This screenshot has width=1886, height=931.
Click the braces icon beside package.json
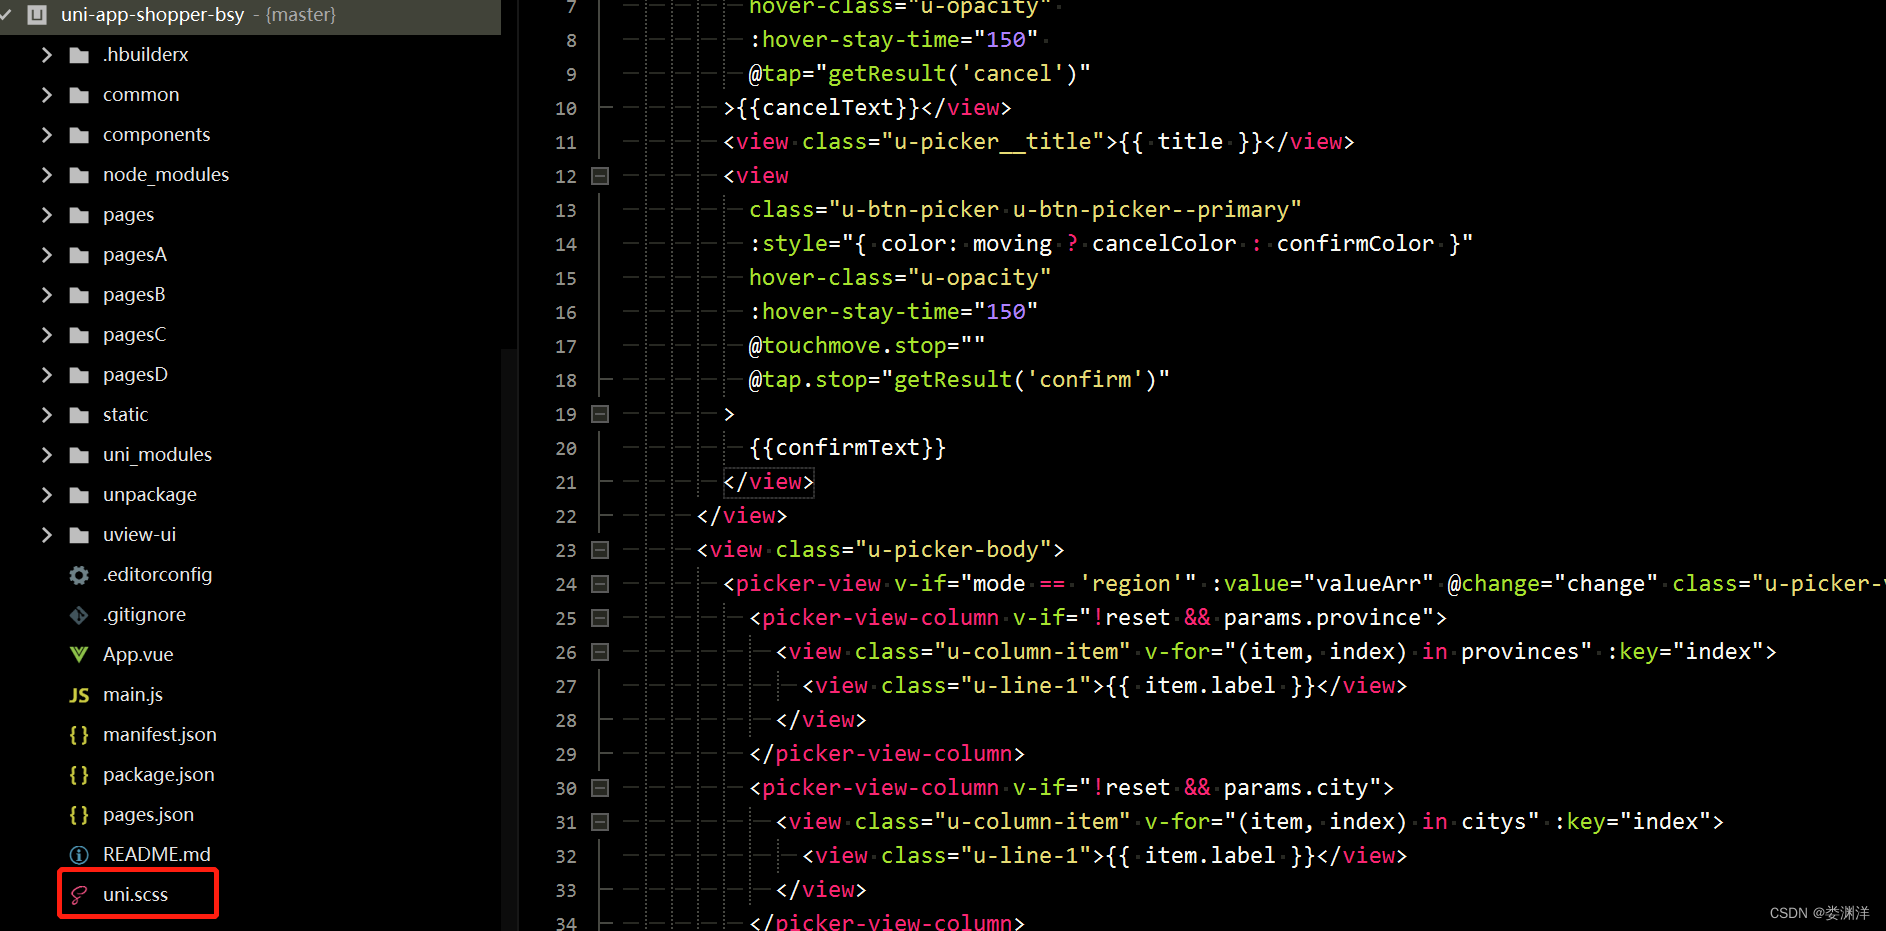79,775
